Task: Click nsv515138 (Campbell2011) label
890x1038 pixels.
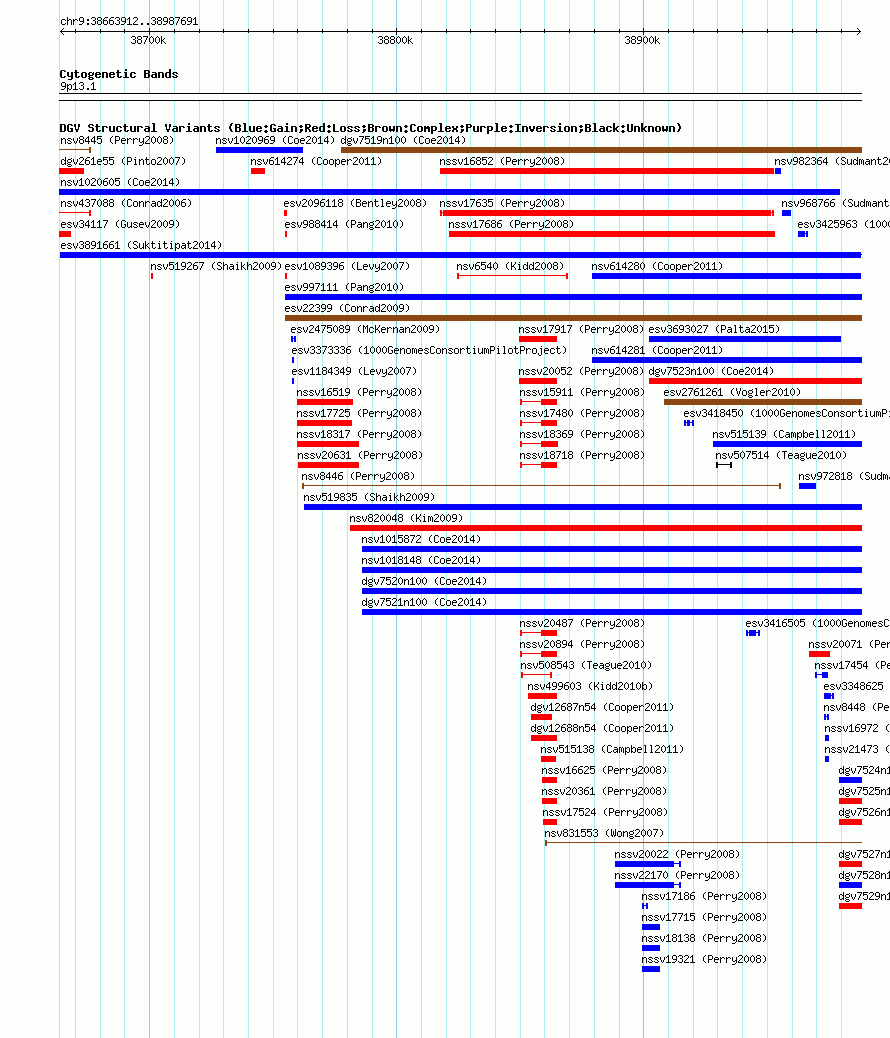Action: coord(612,749)
